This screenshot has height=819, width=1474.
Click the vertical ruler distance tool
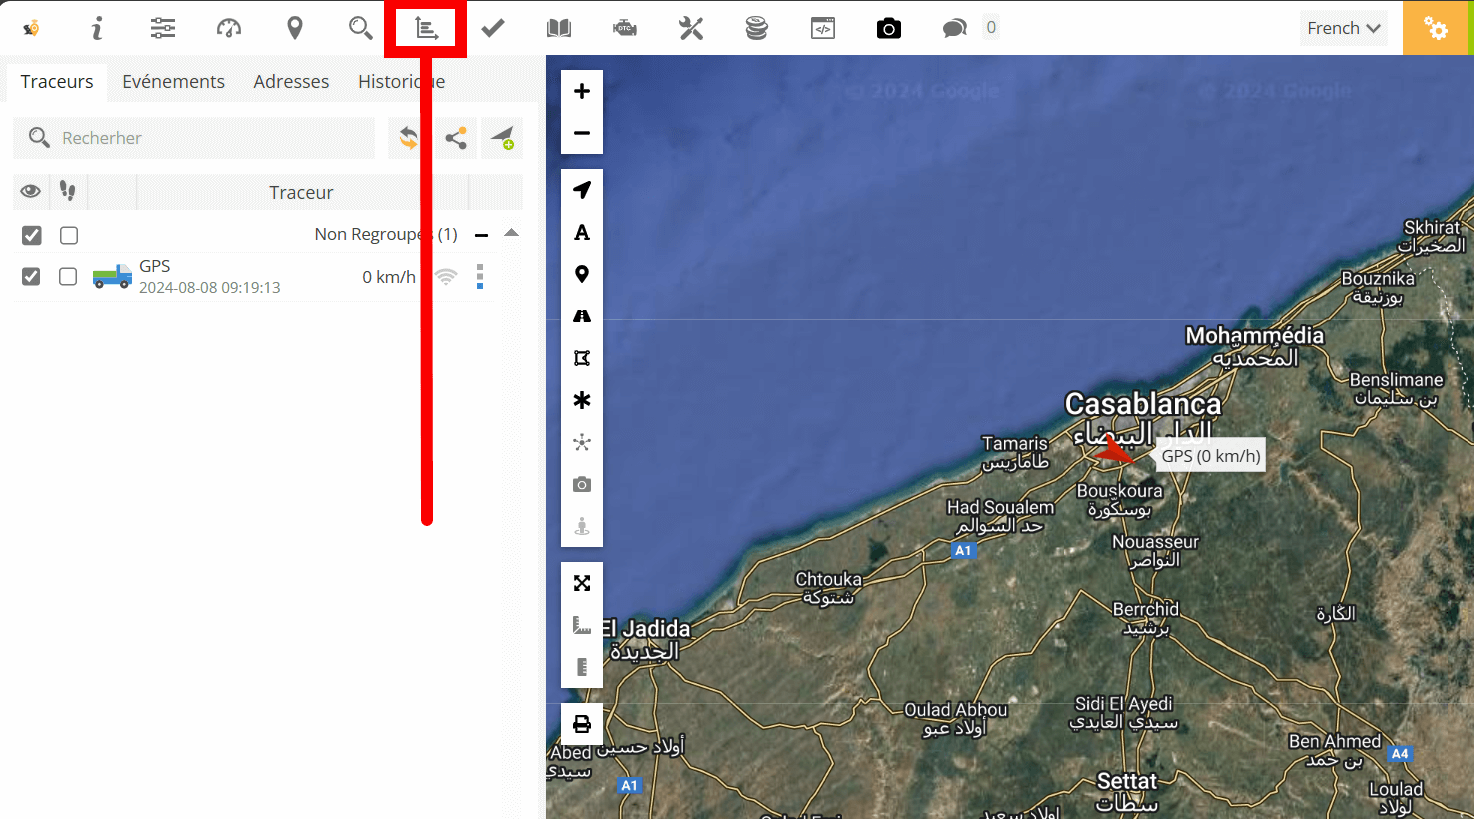[582, 667]
